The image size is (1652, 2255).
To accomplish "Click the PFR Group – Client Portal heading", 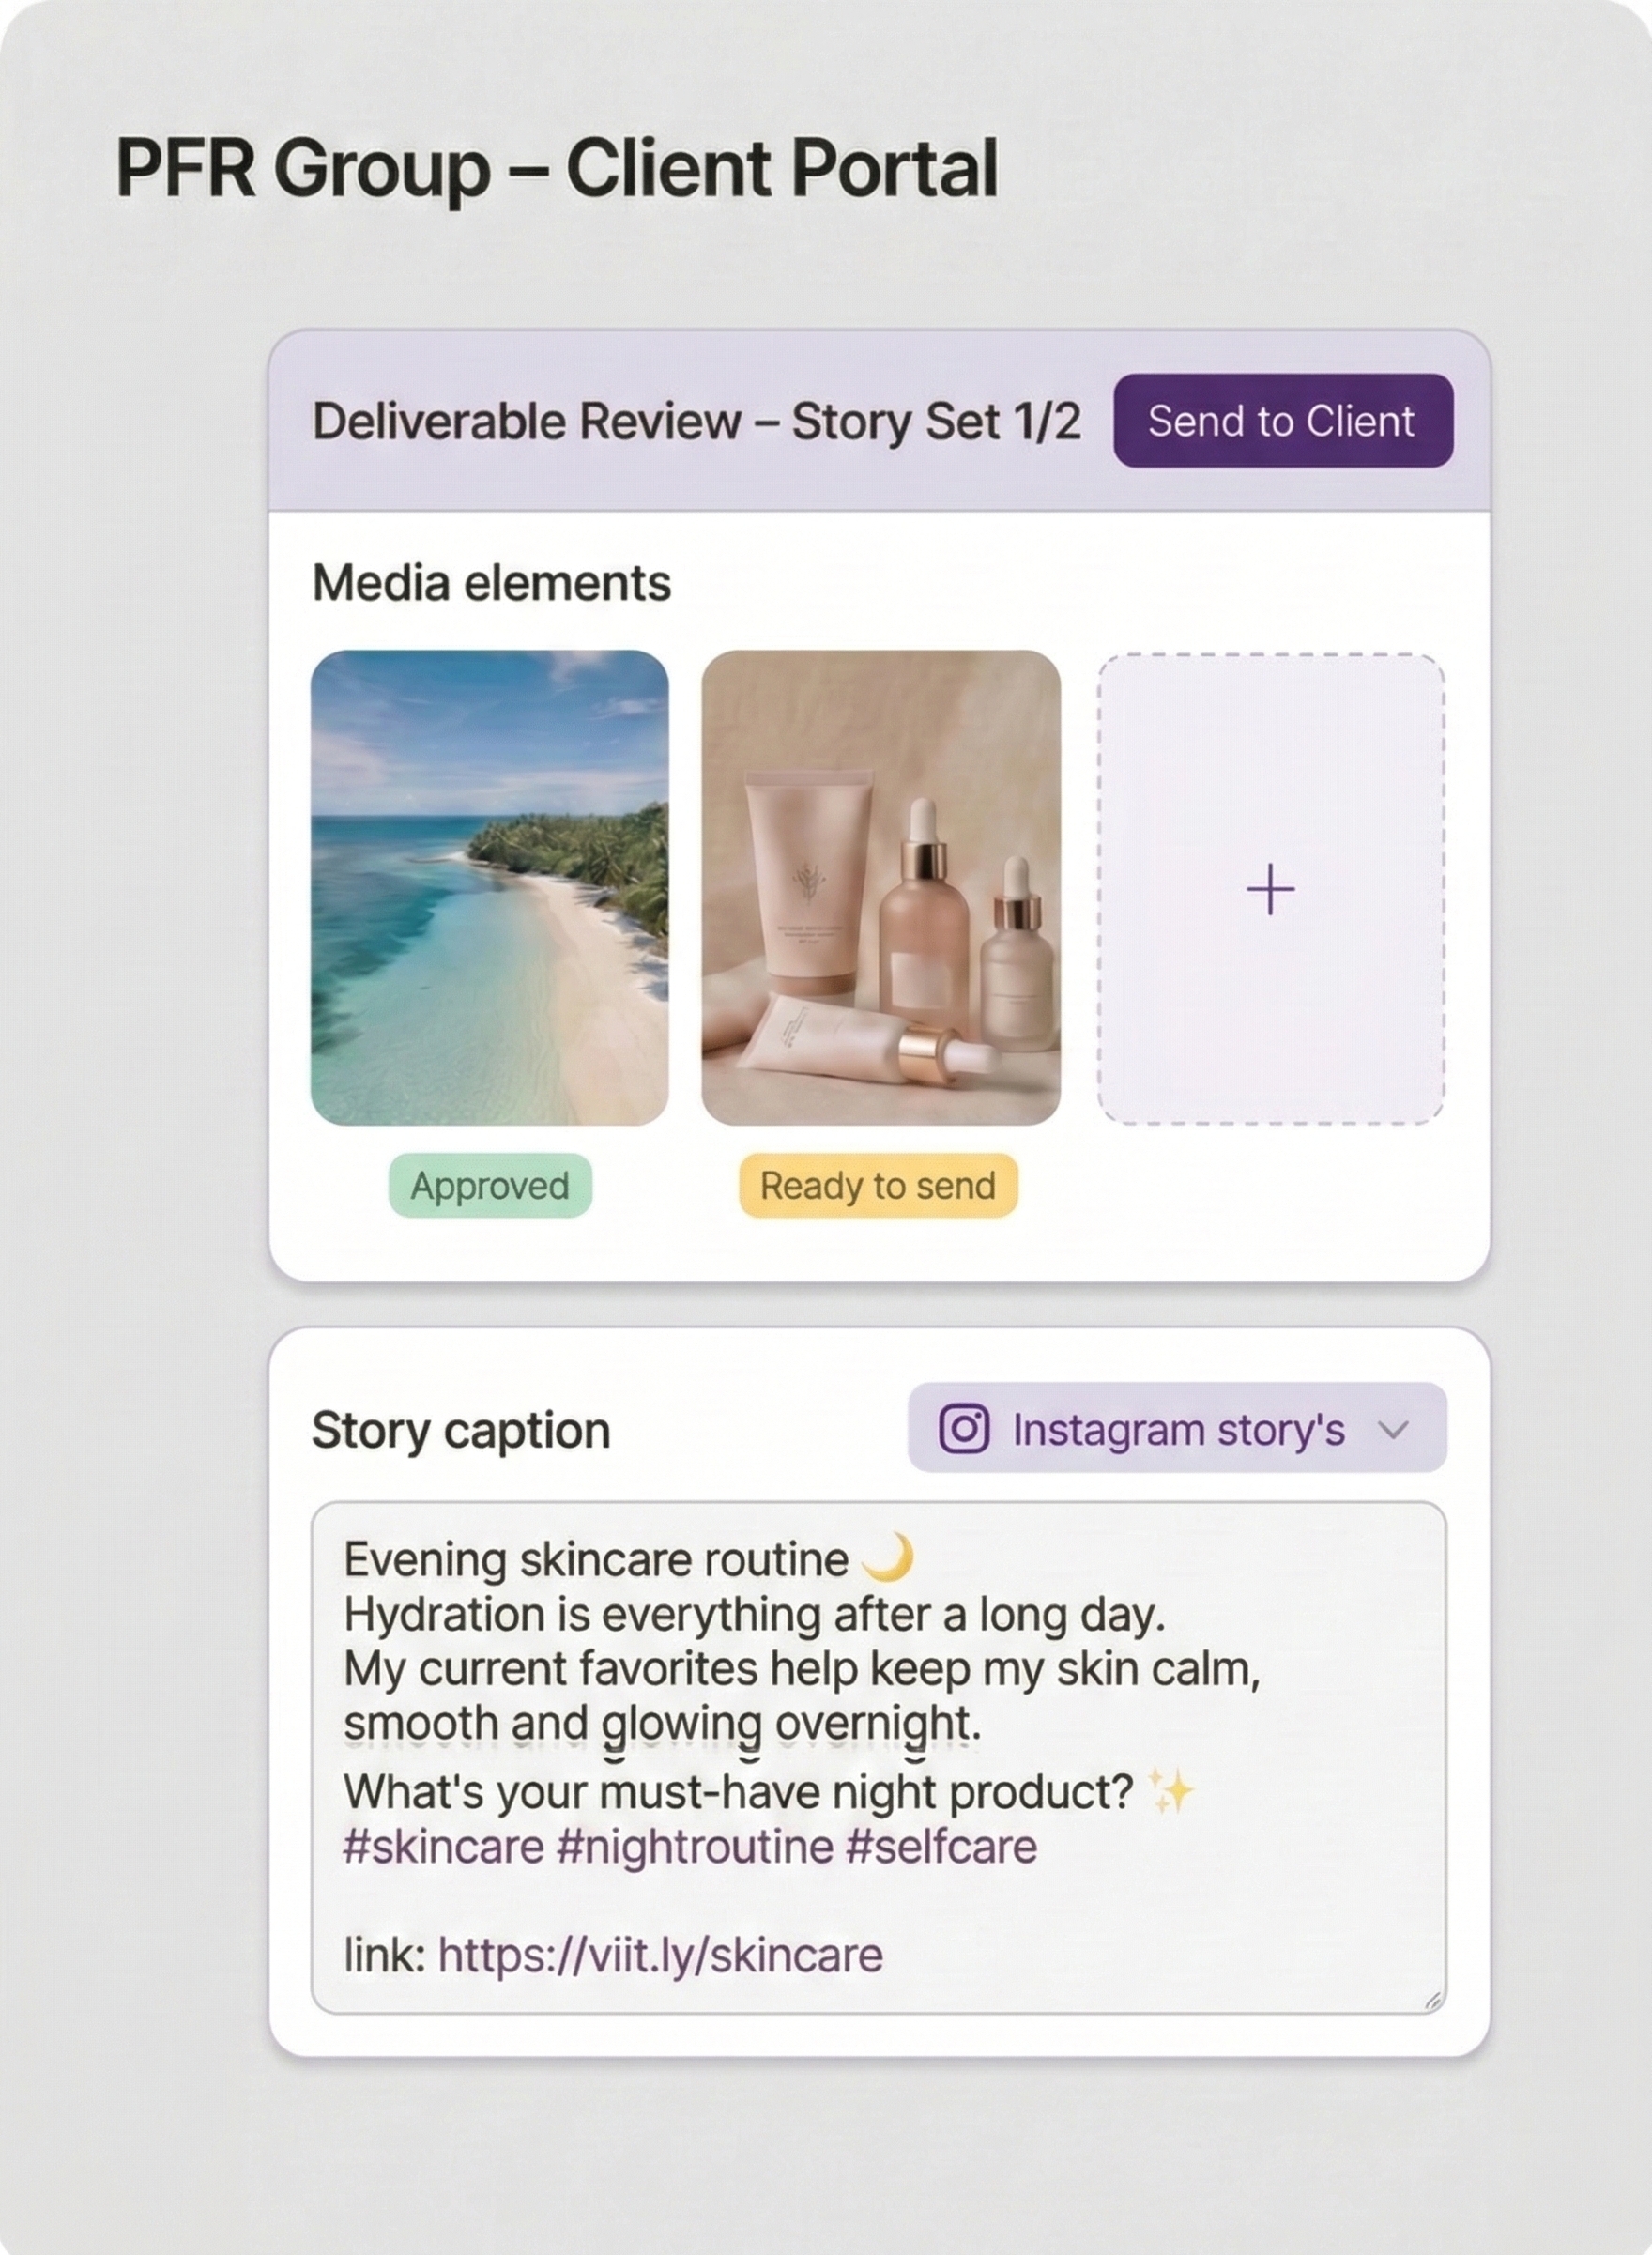I will (x=557, y=168).
